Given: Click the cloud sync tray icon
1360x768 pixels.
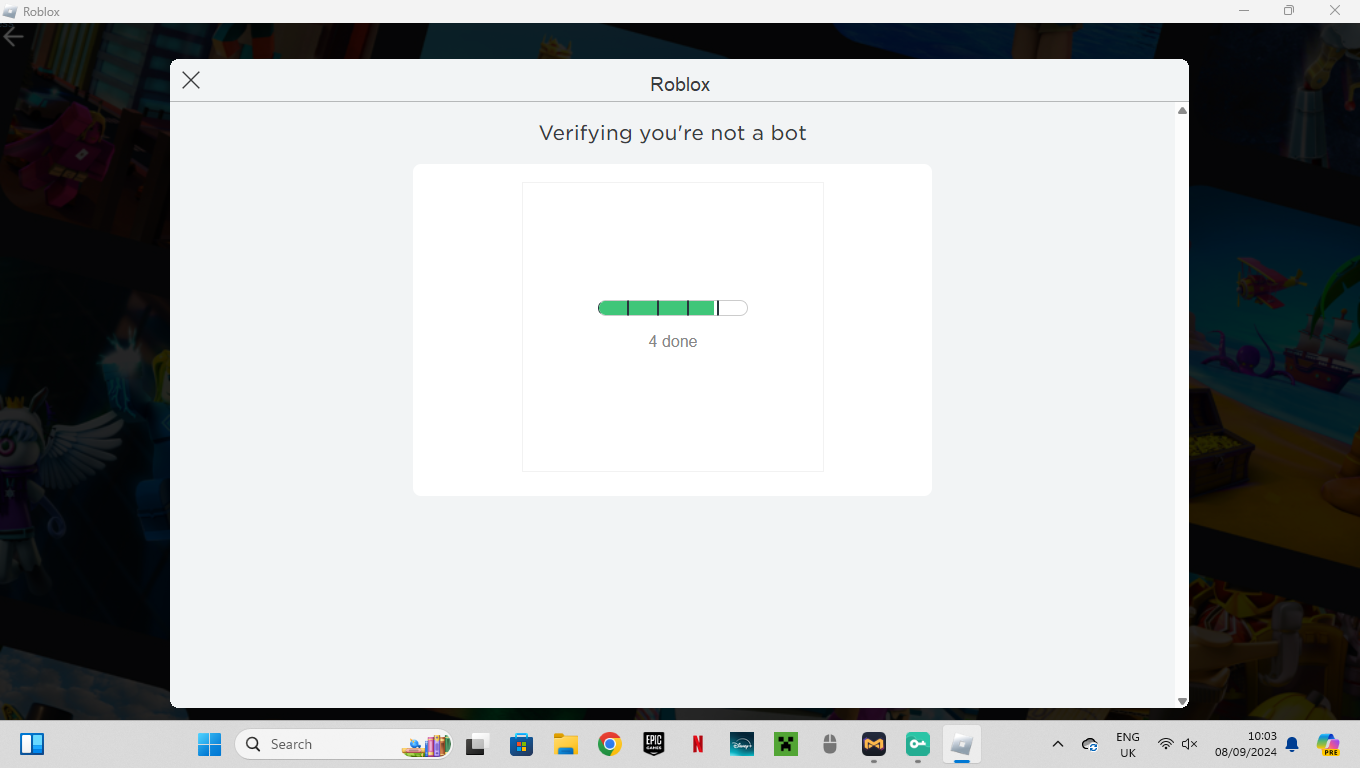Looking at the screenshot, I should pos(1090,744).
